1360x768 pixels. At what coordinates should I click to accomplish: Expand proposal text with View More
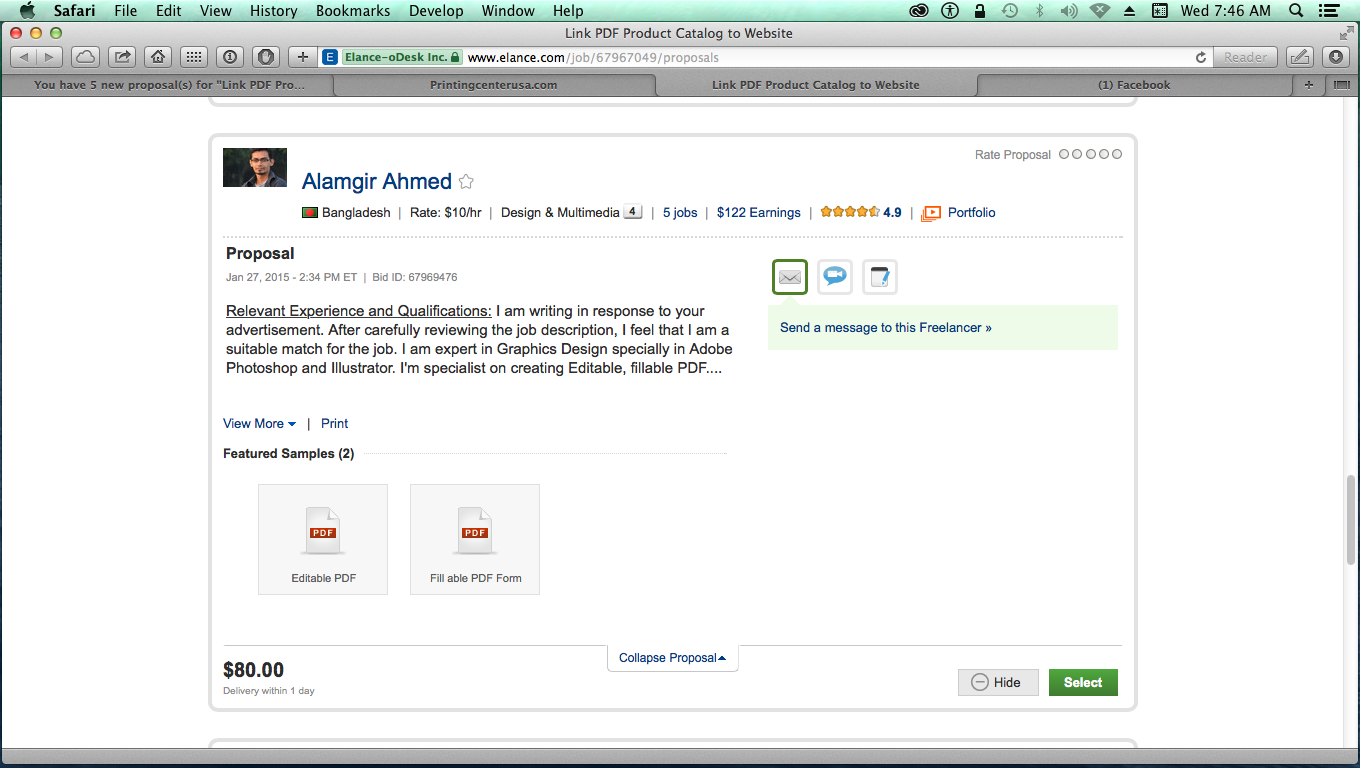pos(259,424)
